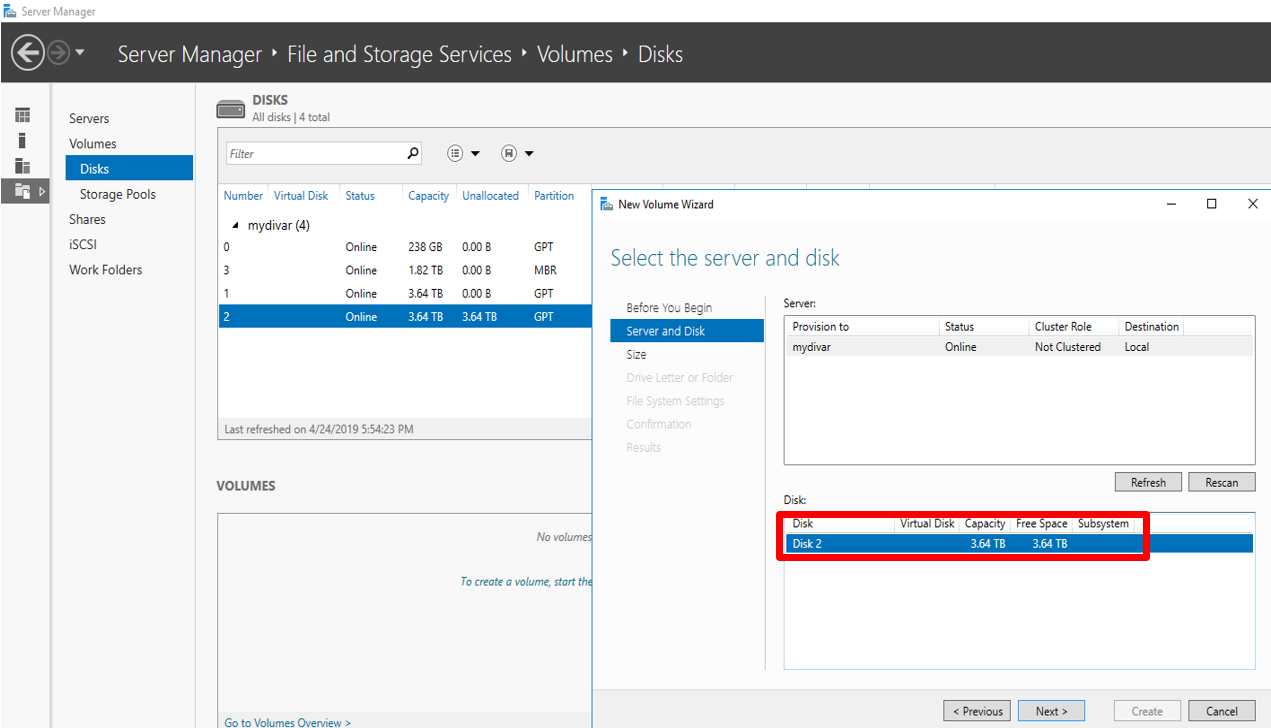
Task: Open Storage Pools in sidebar
Action: (118, 194)
